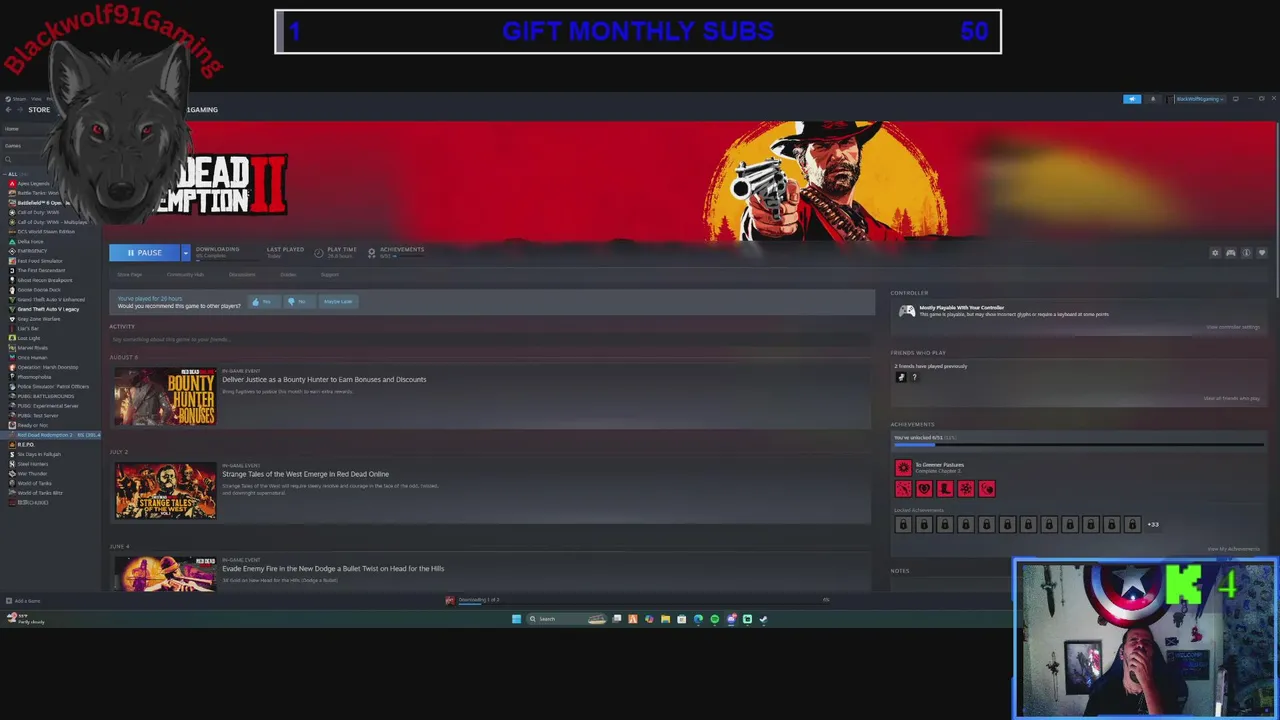Click the achievements progress bar
Image resolution: width=1280 pixels, height=720 pixels.
[x=1078, y=444]
